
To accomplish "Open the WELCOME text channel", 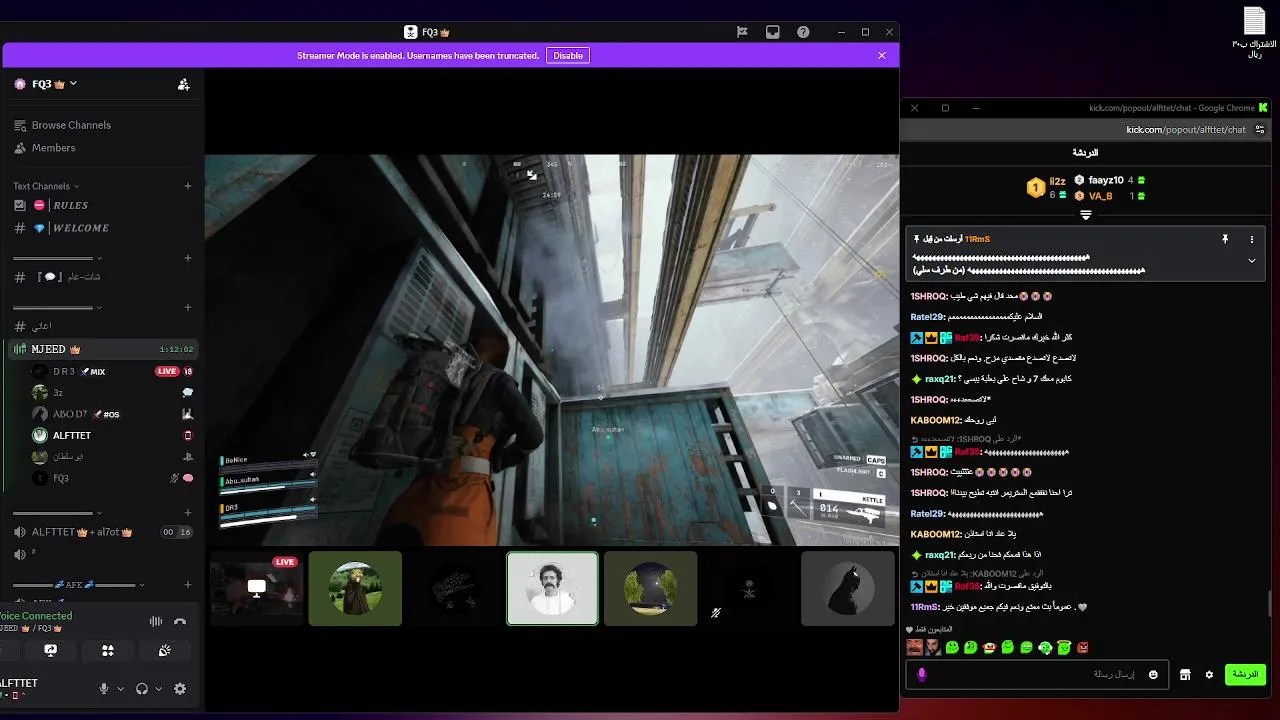I will click(102, 228).
